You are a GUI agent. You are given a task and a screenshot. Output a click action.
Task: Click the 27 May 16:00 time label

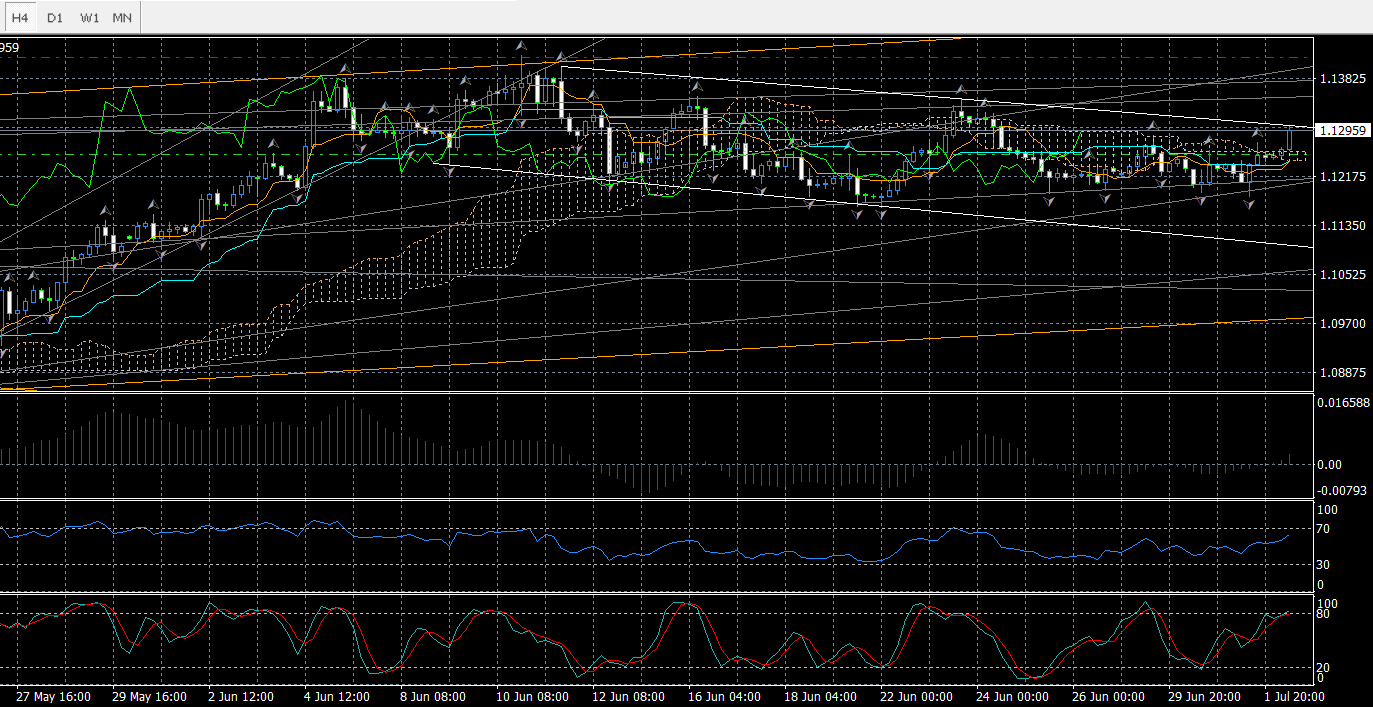54,696
